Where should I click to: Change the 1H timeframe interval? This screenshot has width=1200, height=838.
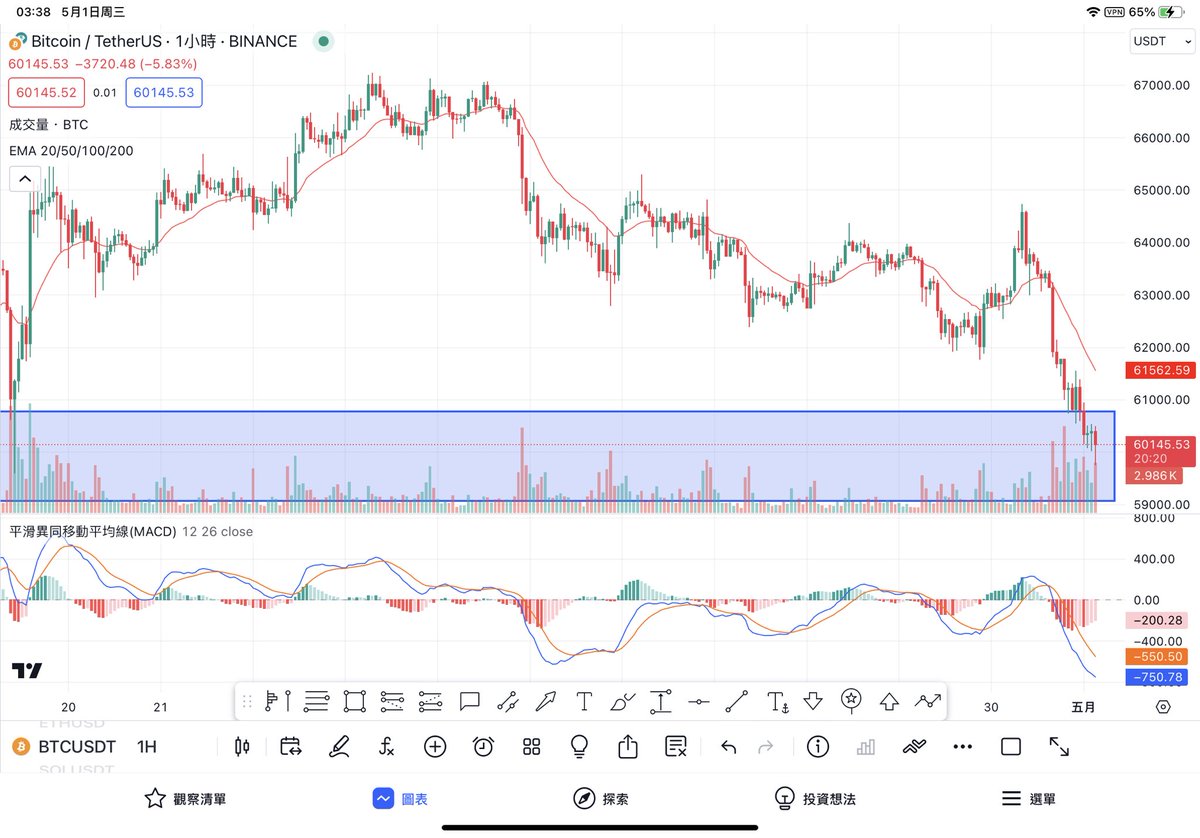(x=147, y=747)
